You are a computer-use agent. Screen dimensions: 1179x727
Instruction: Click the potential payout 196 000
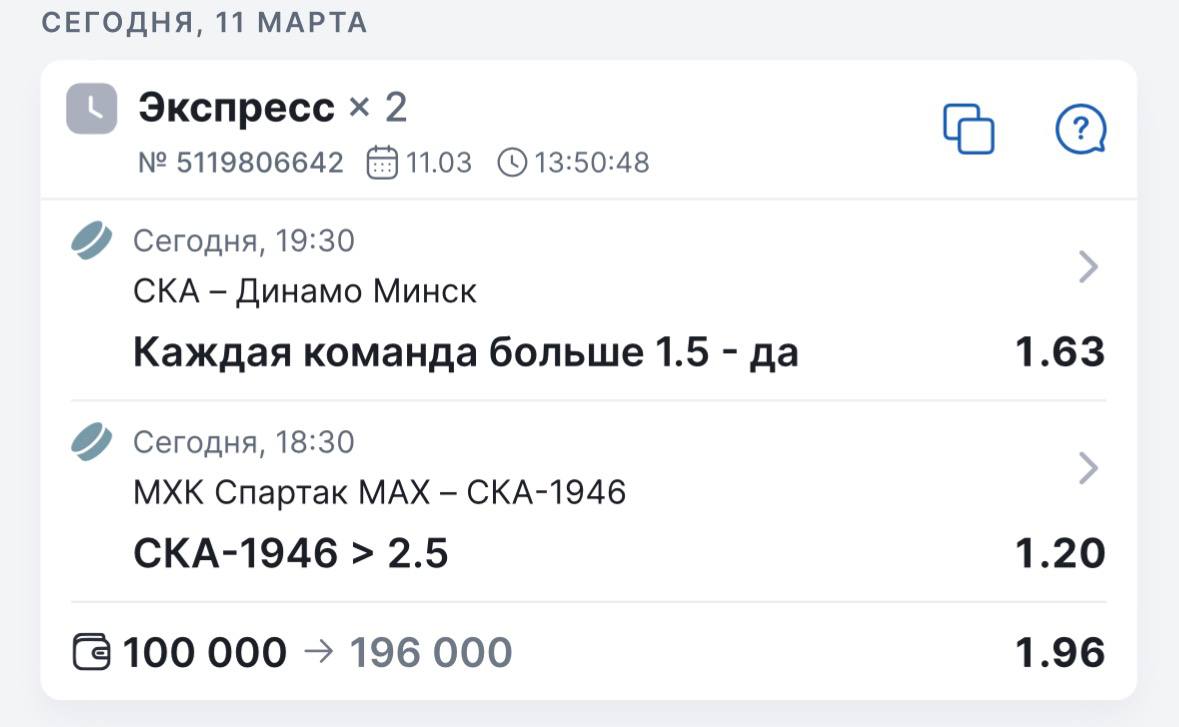[x=430, y=653]
